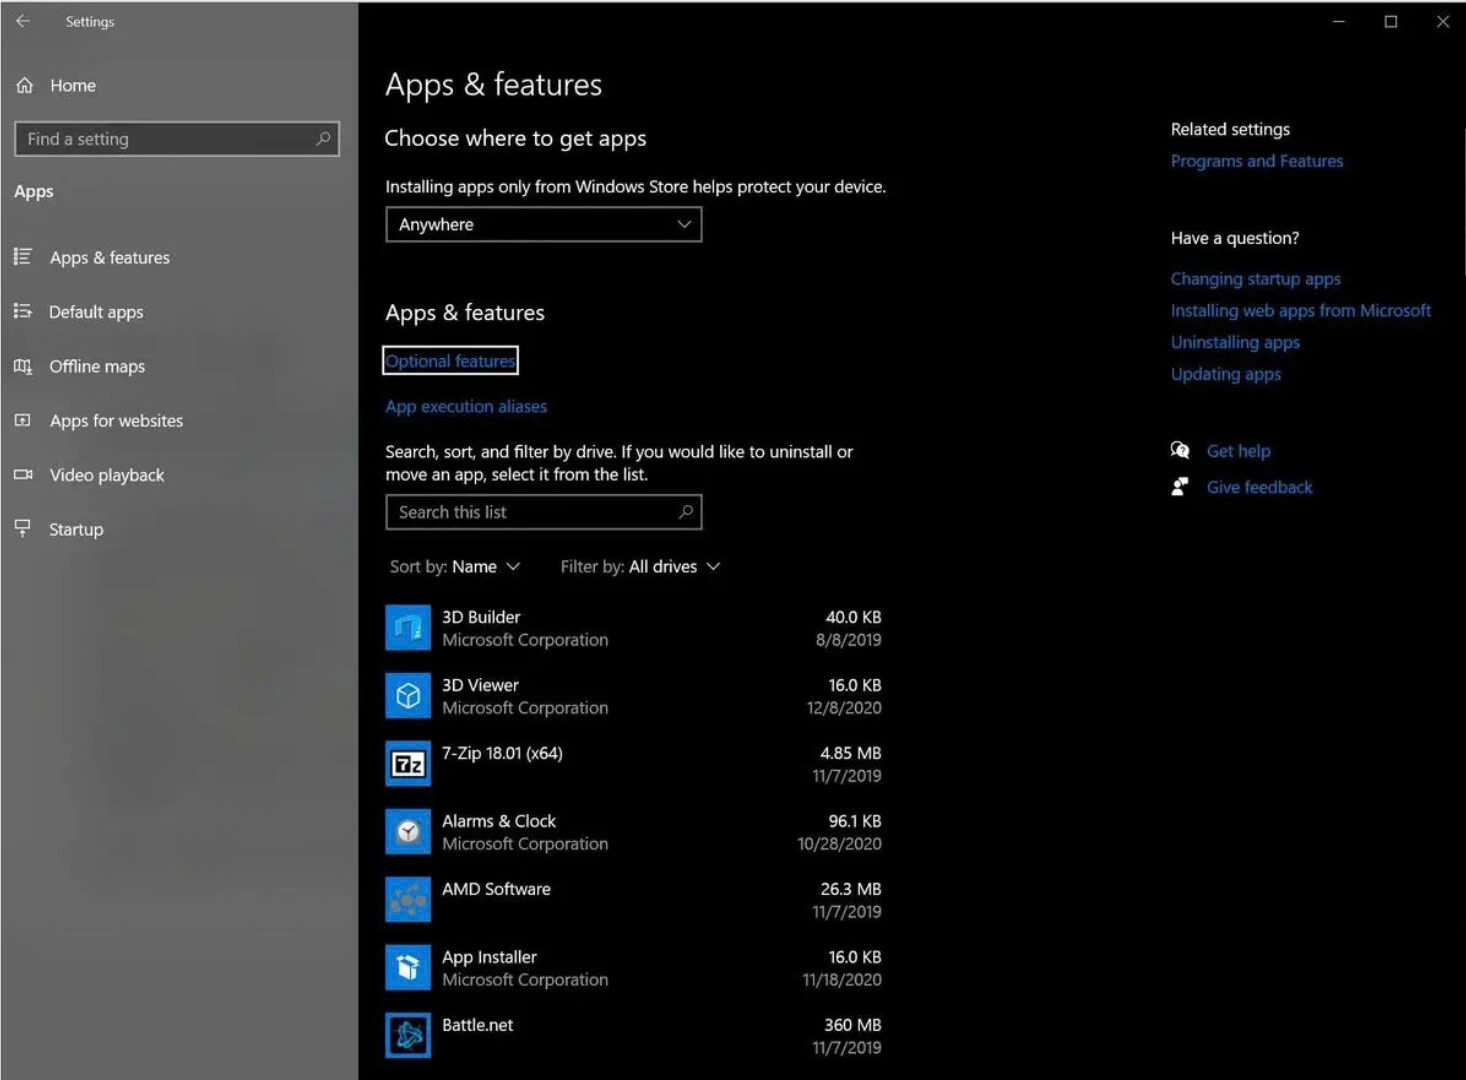Viewport: 1466px width, 1080px height.
Task: Select the Alarms & Clock icon
Action: tap(408, 832)
